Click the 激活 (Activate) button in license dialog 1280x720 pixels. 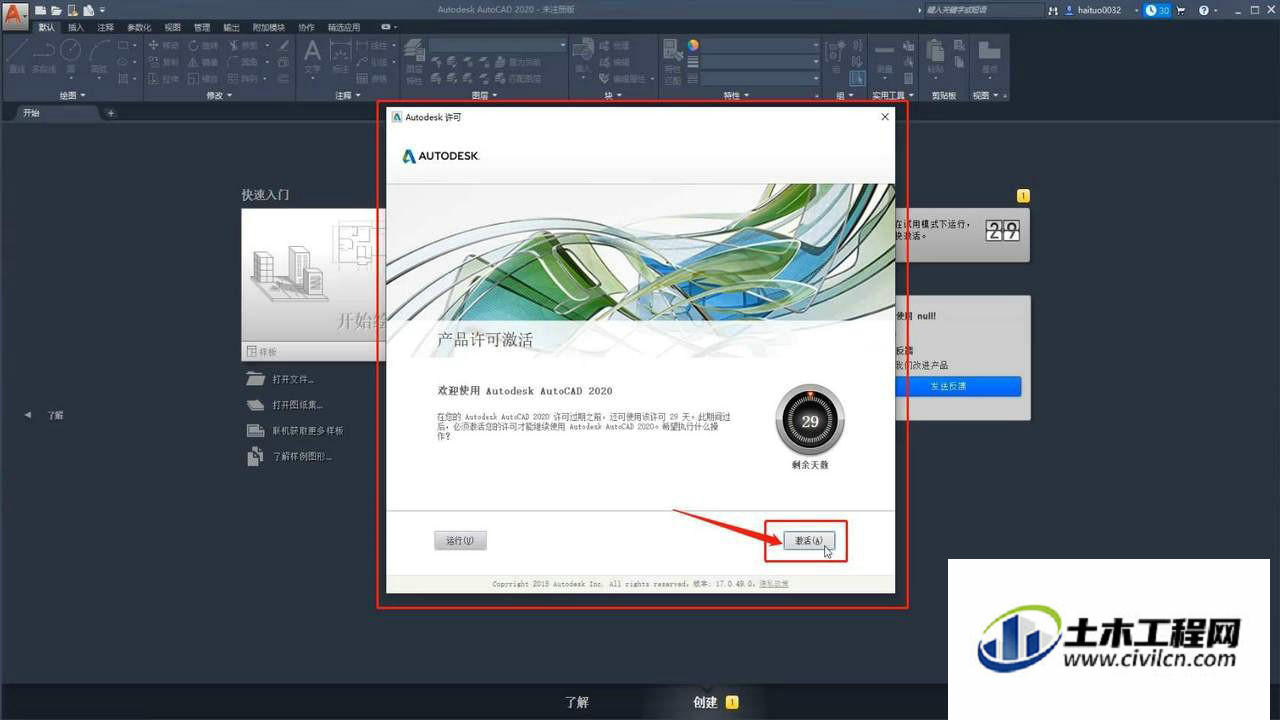pos(809,541)
